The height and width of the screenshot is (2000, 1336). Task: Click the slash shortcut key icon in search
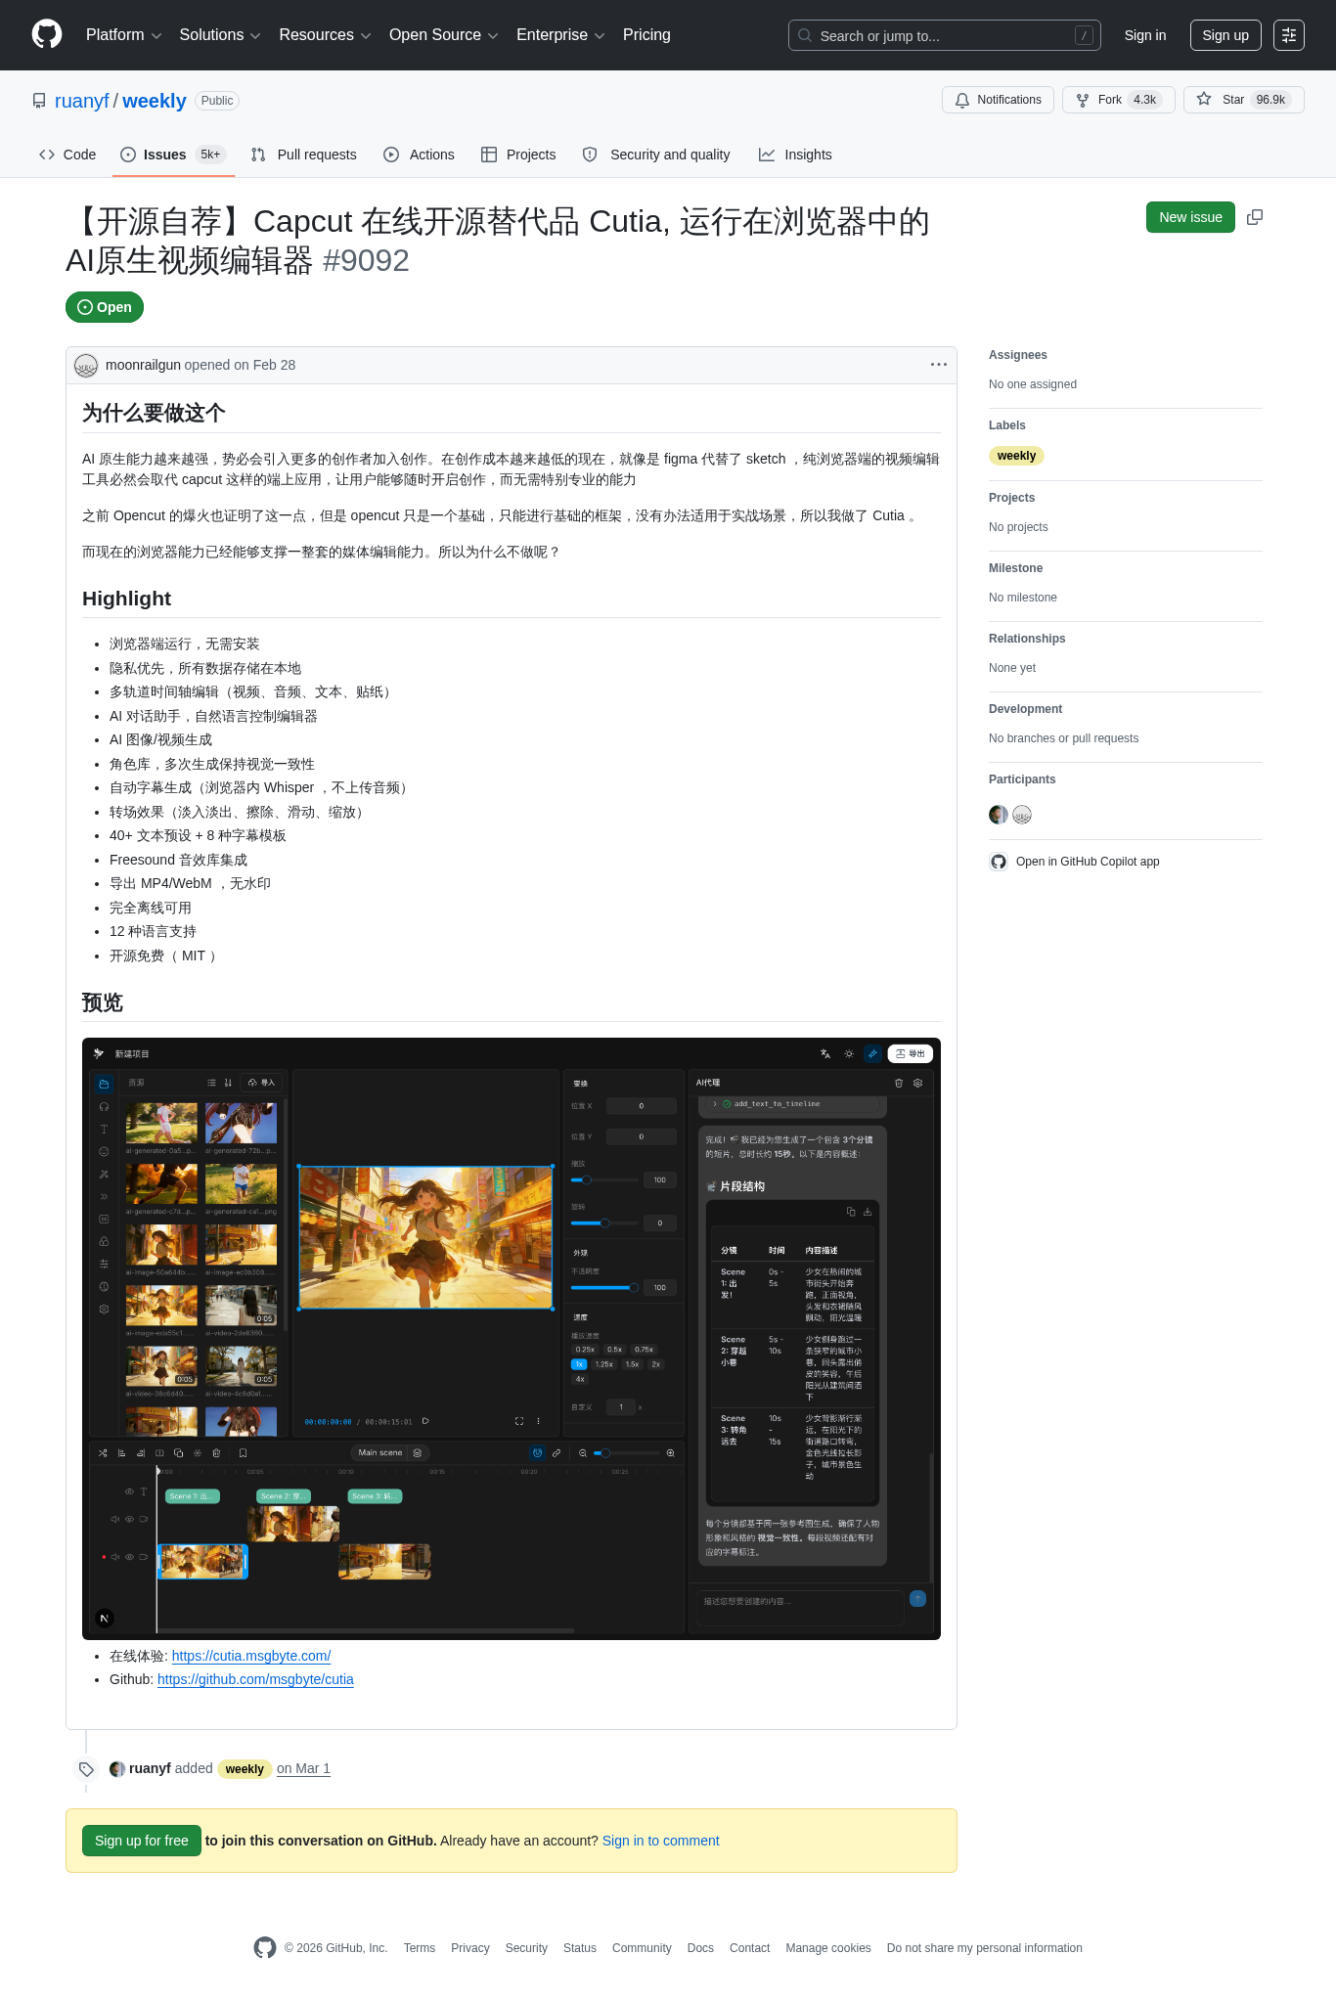pyautogui.click(x=1083, y=35)
